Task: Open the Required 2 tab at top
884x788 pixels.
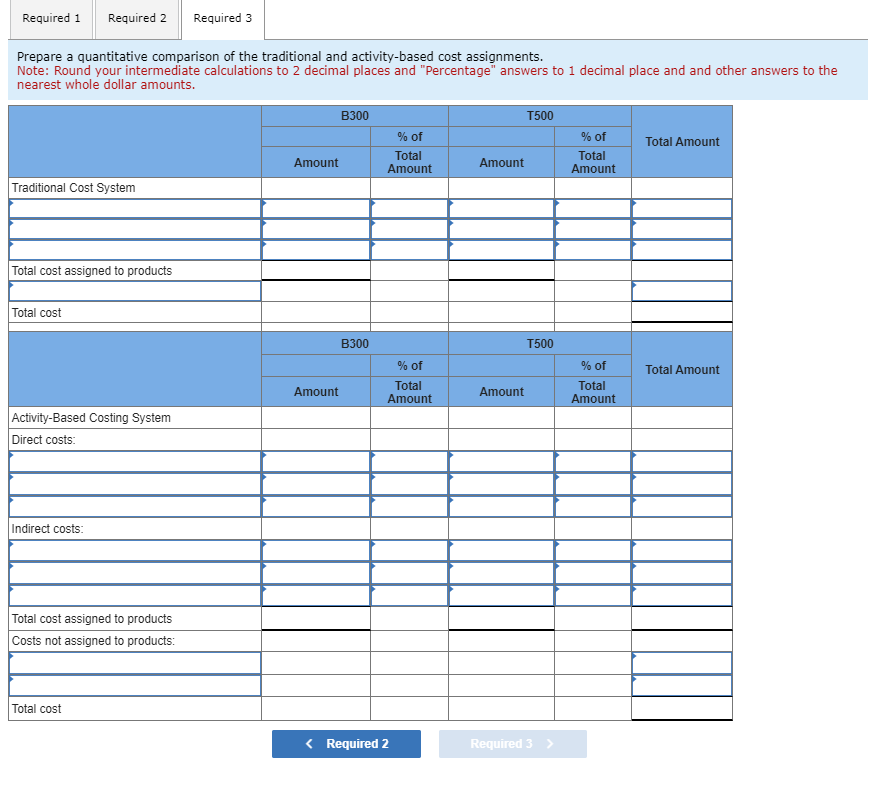Action: 137,19
